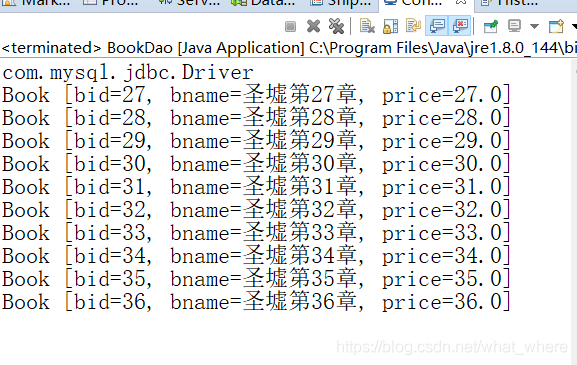Click the terminated BookDao launch description
The height and width of the screenshot is (365, 577).
pyautogui.click(x=288, y=48)
